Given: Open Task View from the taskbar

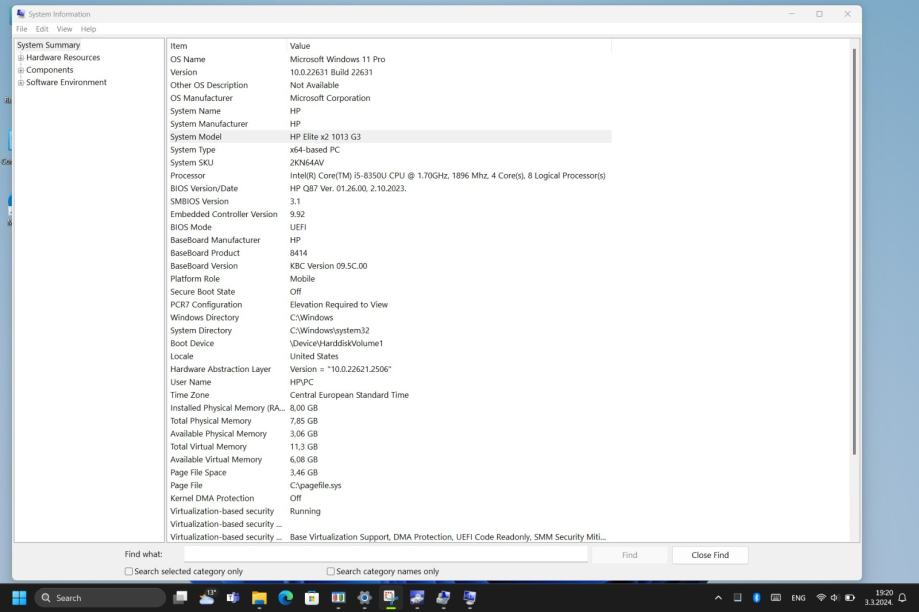Looking at the screenshot, I should tap(181, 598).
